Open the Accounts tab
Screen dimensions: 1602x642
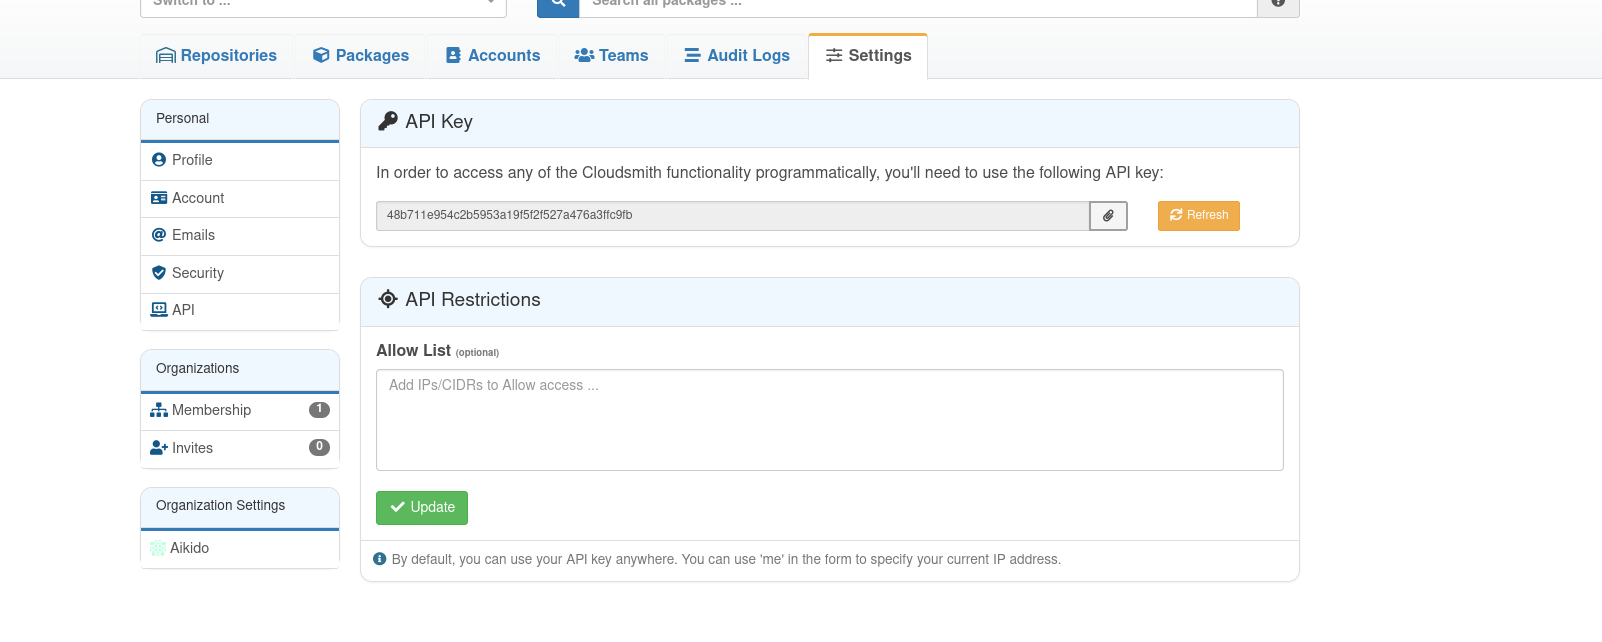point(493,56)
